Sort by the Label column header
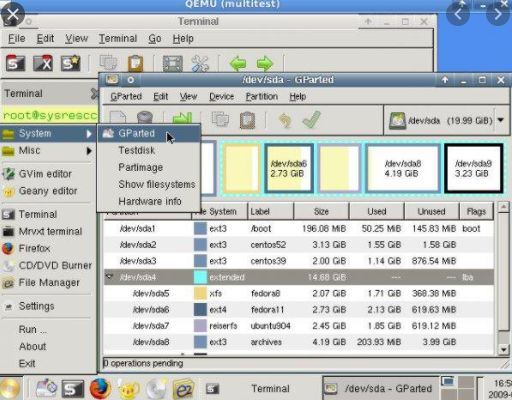Image resolution: width=512 pixels, height=400 pixels. (271, 211)
